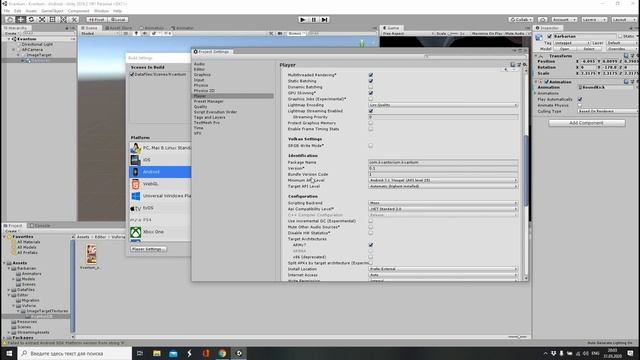This screenshot has height=360, width=640.
Task: Open the Office icon on the taskbar
Action: coord(206,353)
